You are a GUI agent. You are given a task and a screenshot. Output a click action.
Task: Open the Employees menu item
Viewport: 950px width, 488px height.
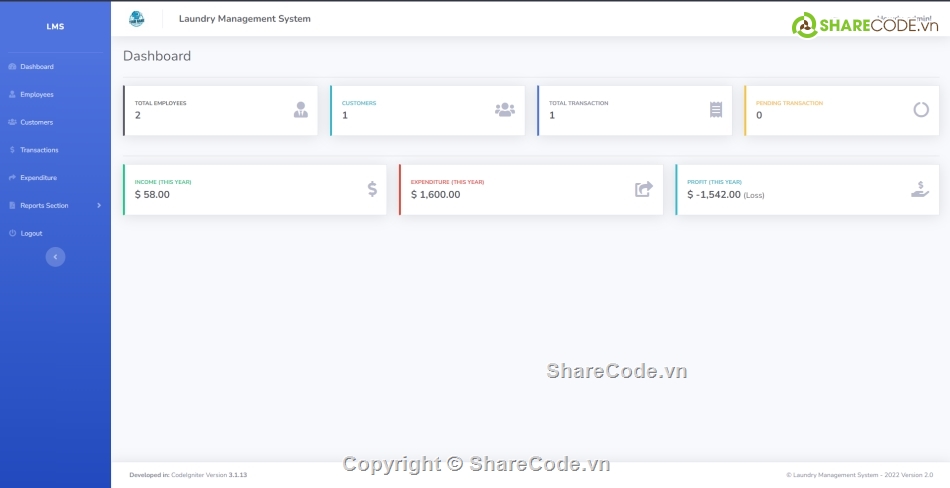[x=55, y=95]
